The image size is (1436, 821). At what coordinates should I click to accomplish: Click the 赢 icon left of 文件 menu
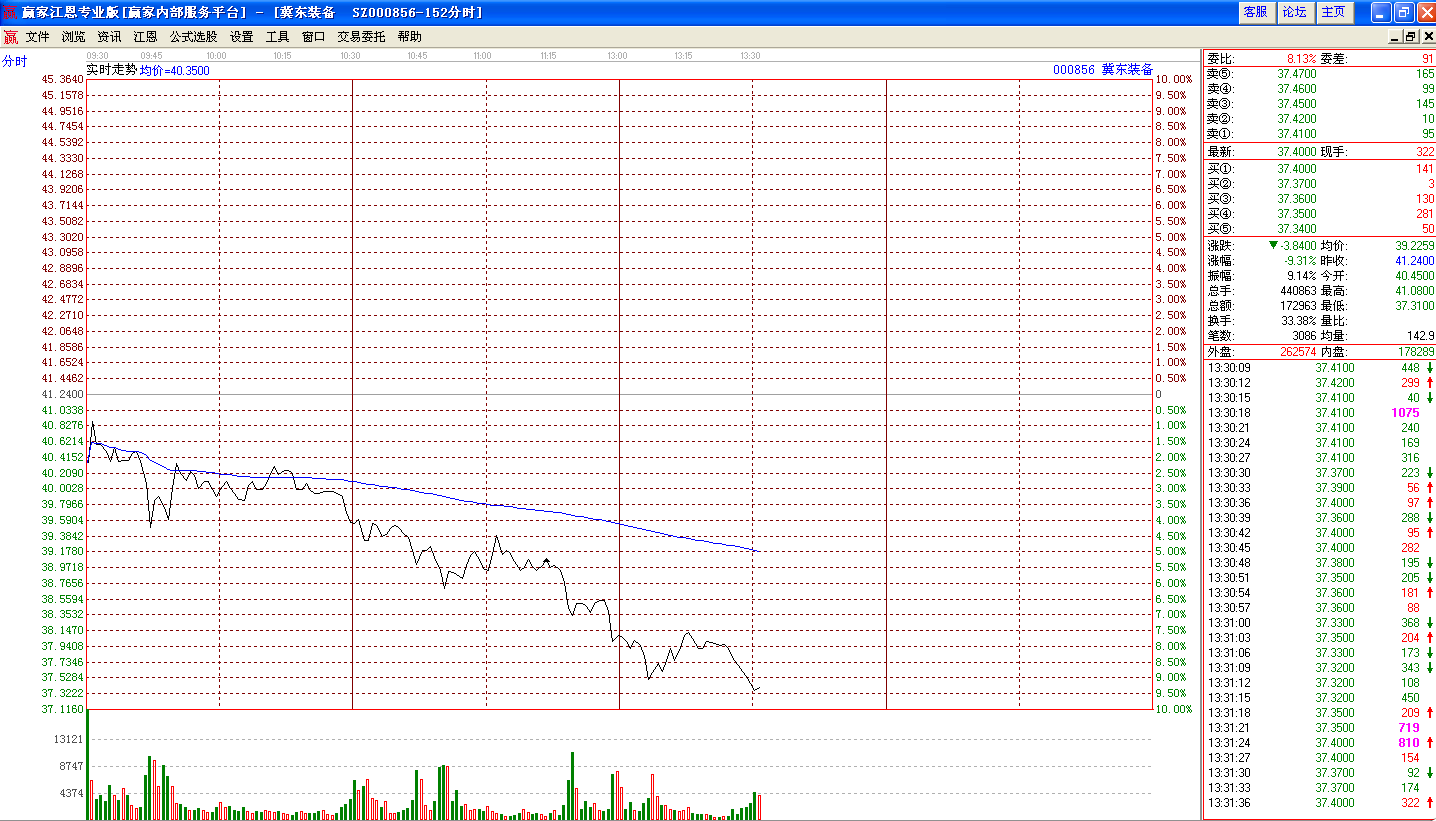pyautogui.click(x=10, y=37)
